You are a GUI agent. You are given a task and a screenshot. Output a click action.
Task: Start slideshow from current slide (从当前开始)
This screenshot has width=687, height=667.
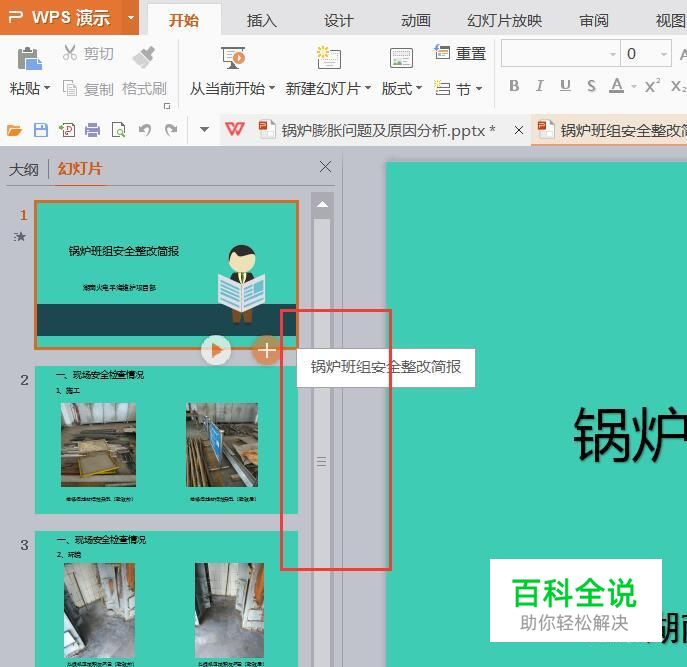(x=233, y=58)
